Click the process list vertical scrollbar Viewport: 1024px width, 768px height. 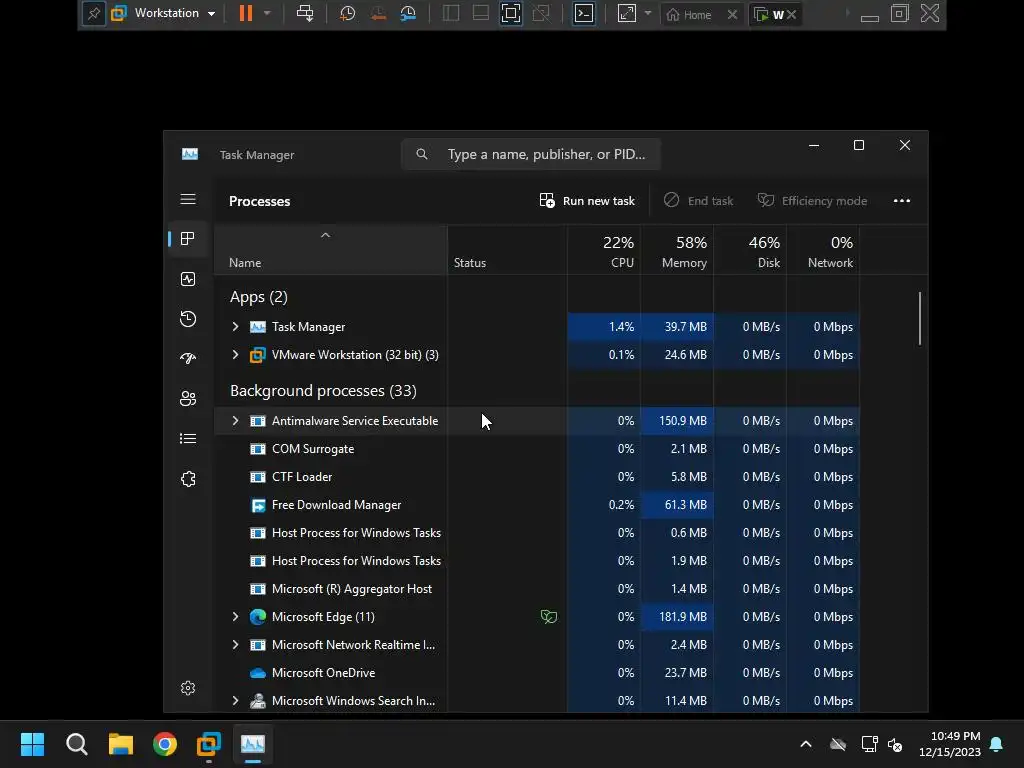point(920,319)
